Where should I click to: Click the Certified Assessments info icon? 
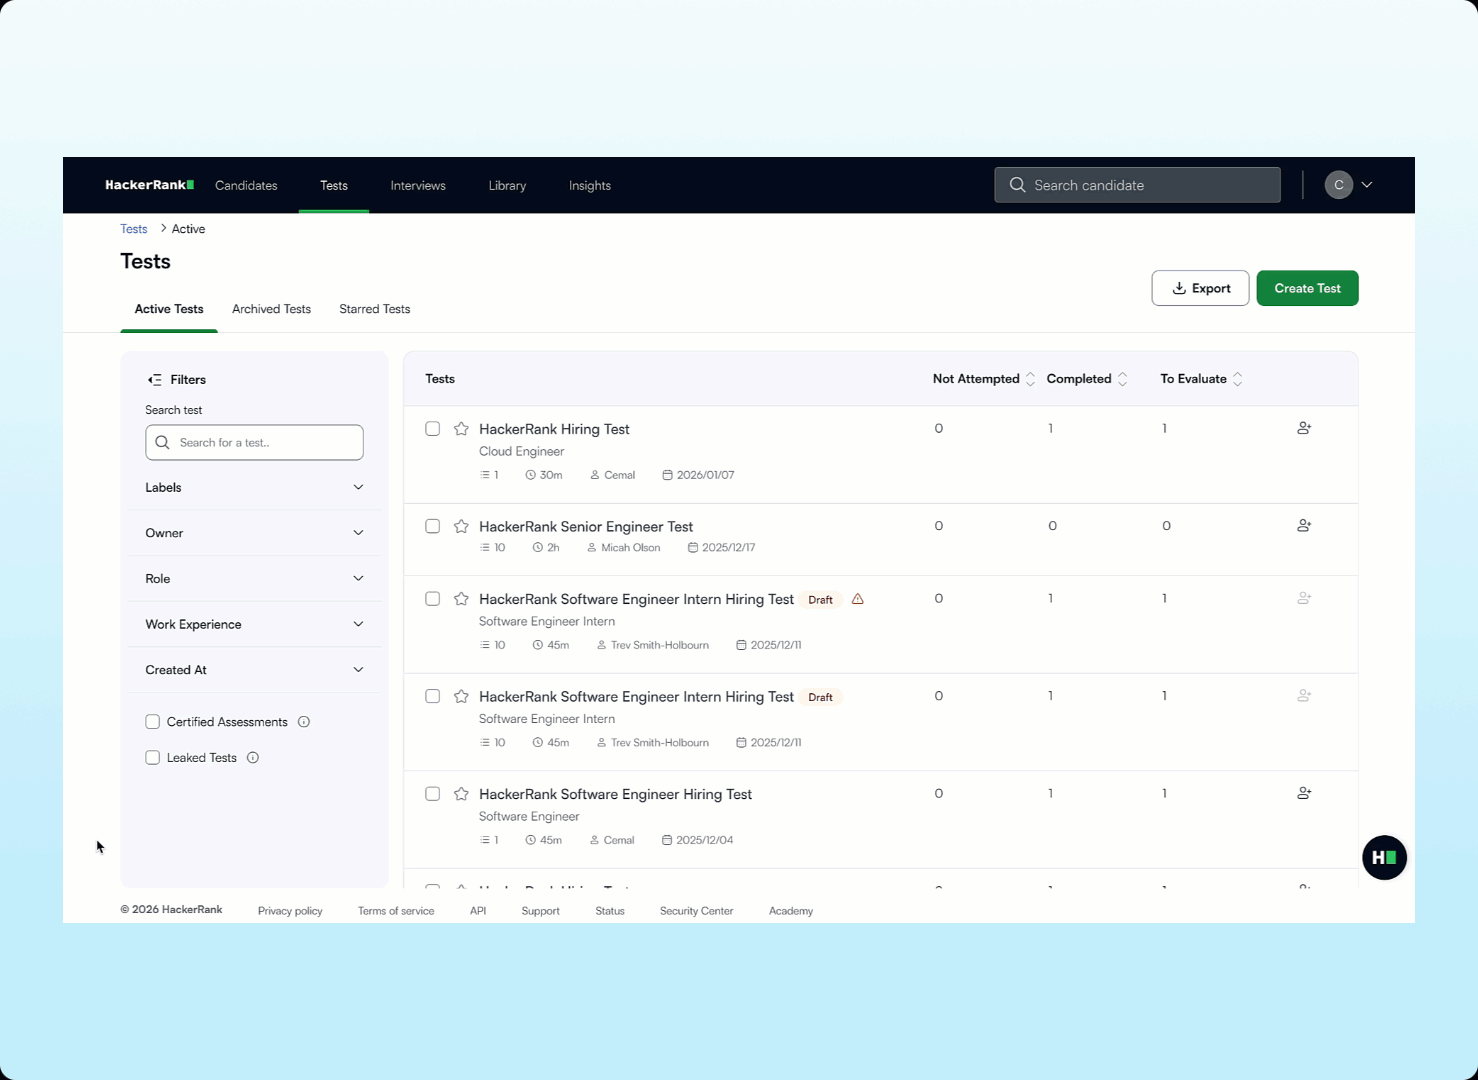304,722
